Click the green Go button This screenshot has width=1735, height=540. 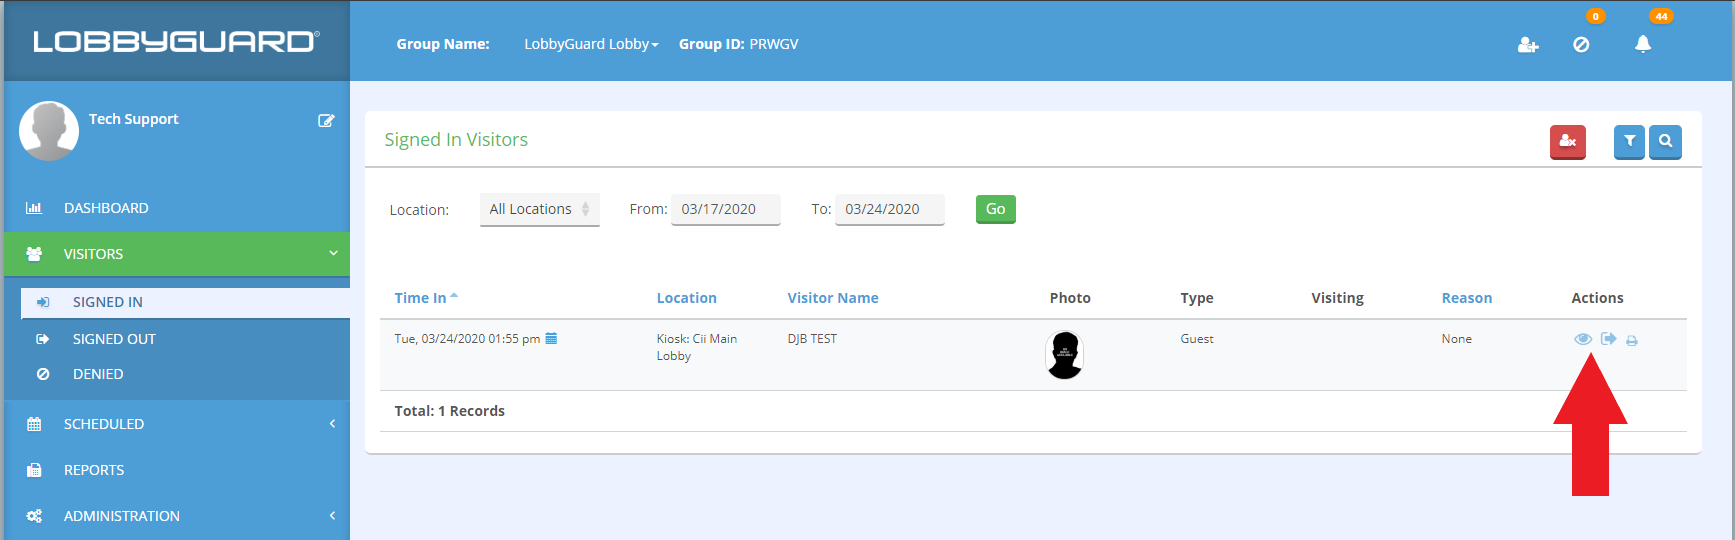click(x=996, y=209)
